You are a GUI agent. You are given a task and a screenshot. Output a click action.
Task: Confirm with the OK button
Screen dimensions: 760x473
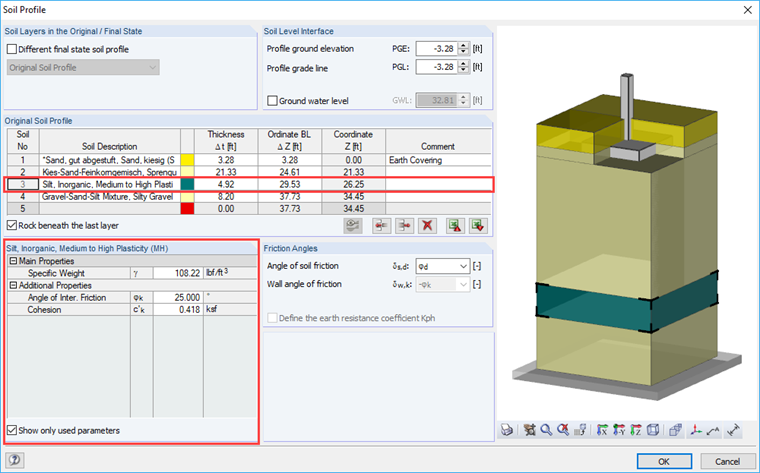pos(664,461)
